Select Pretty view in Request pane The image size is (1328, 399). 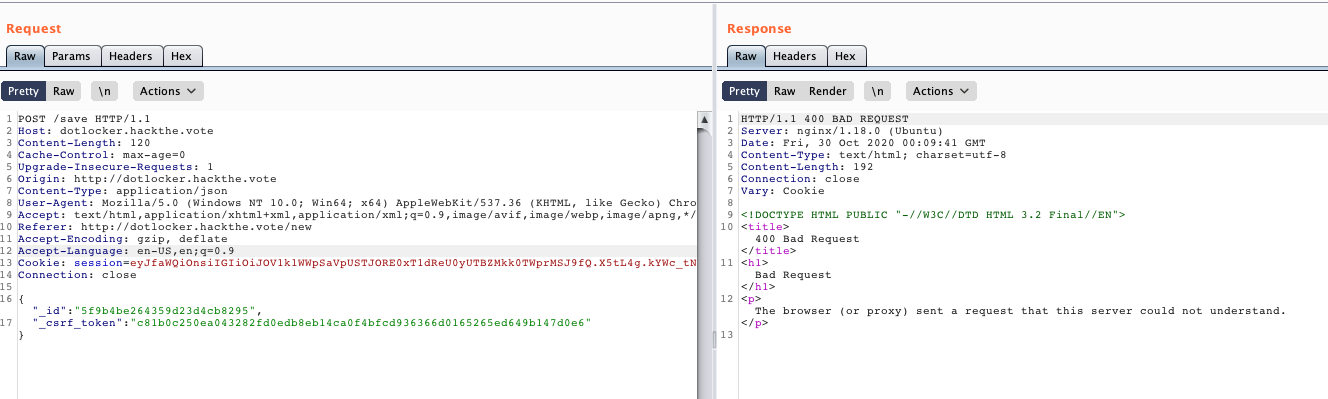coord(23,91)
